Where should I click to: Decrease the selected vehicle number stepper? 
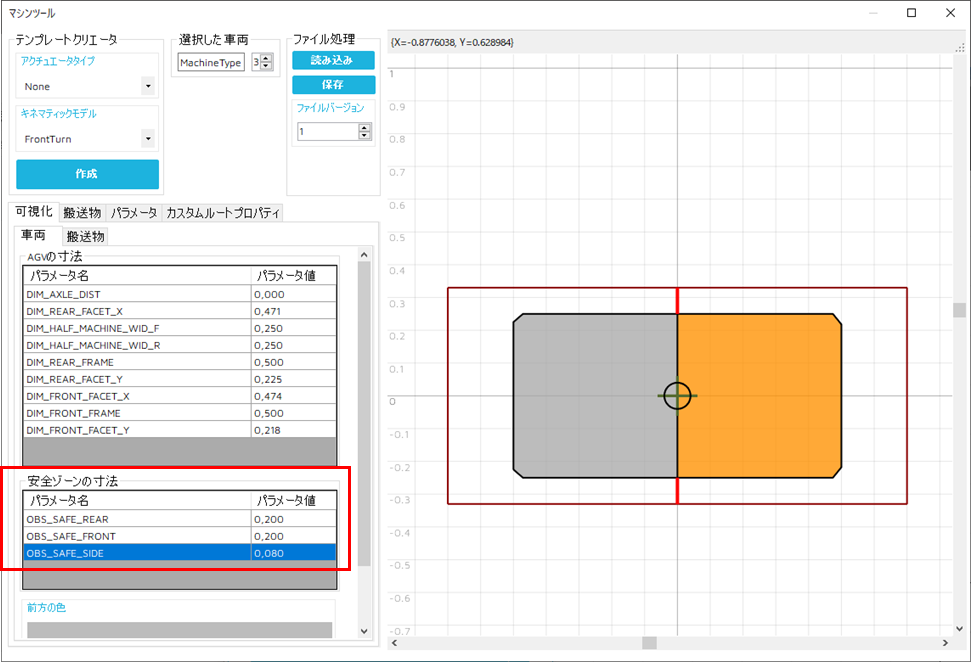click(x=266, y=67)
